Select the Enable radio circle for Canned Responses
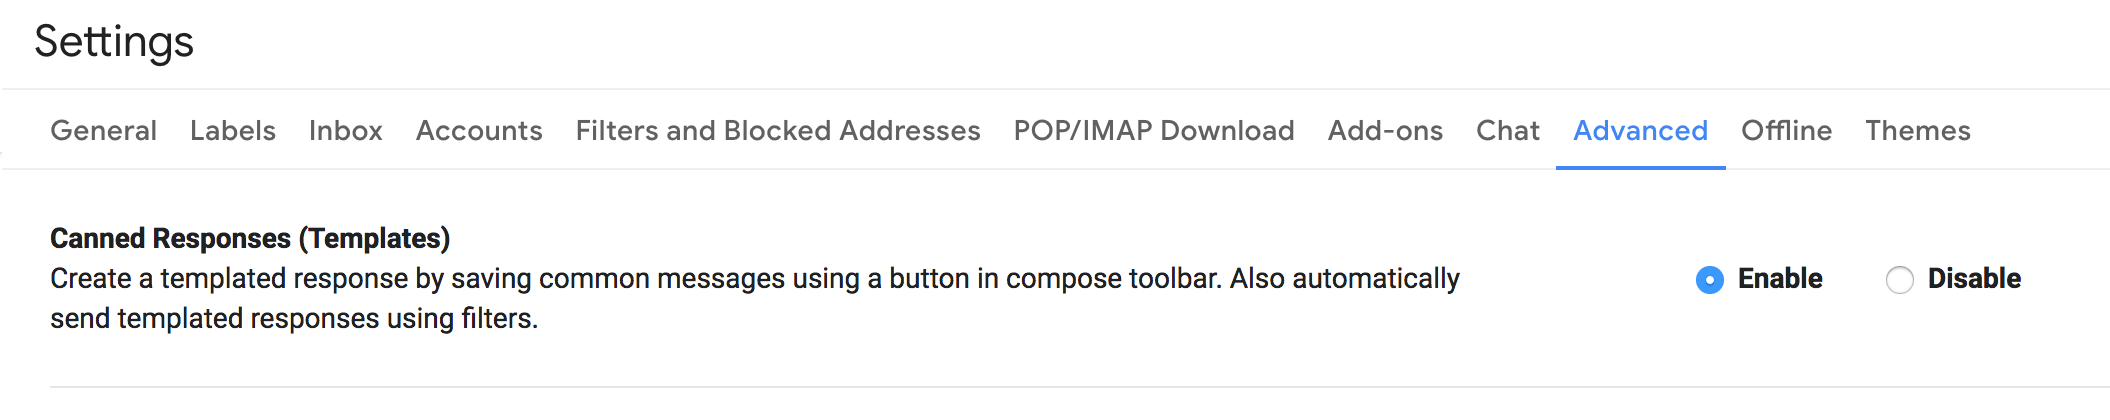 coord(1710,280)
